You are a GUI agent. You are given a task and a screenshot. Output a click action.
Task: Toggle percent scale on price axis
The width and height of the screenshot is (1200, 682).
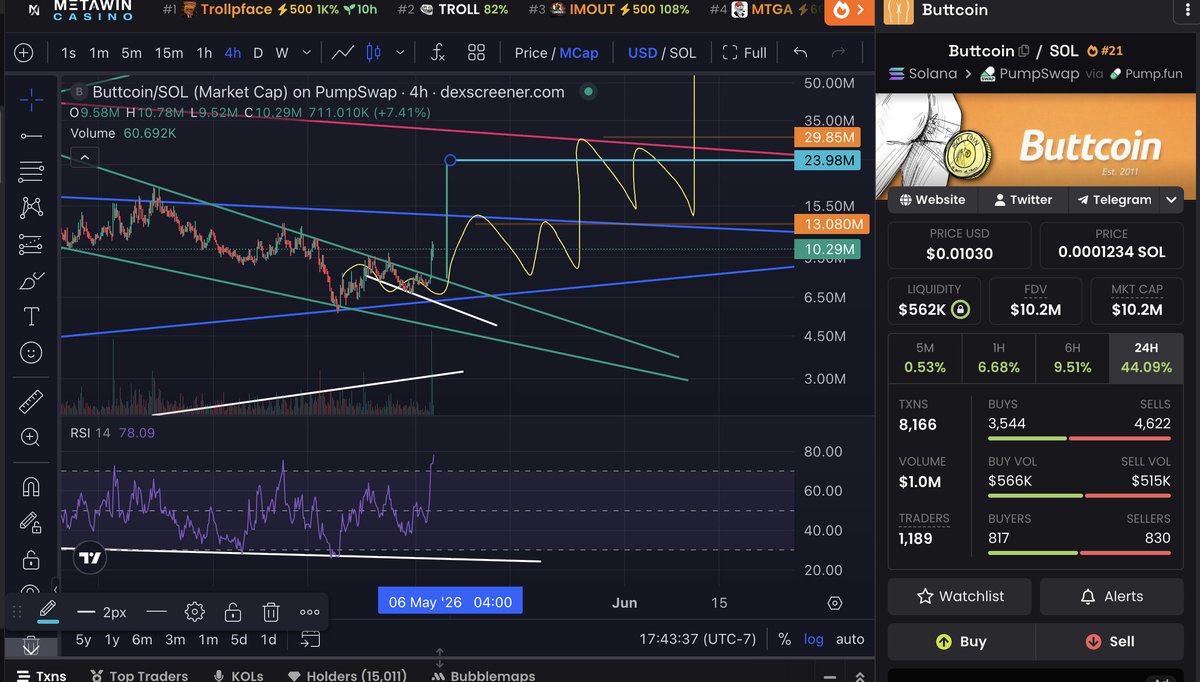coord(785,639)
